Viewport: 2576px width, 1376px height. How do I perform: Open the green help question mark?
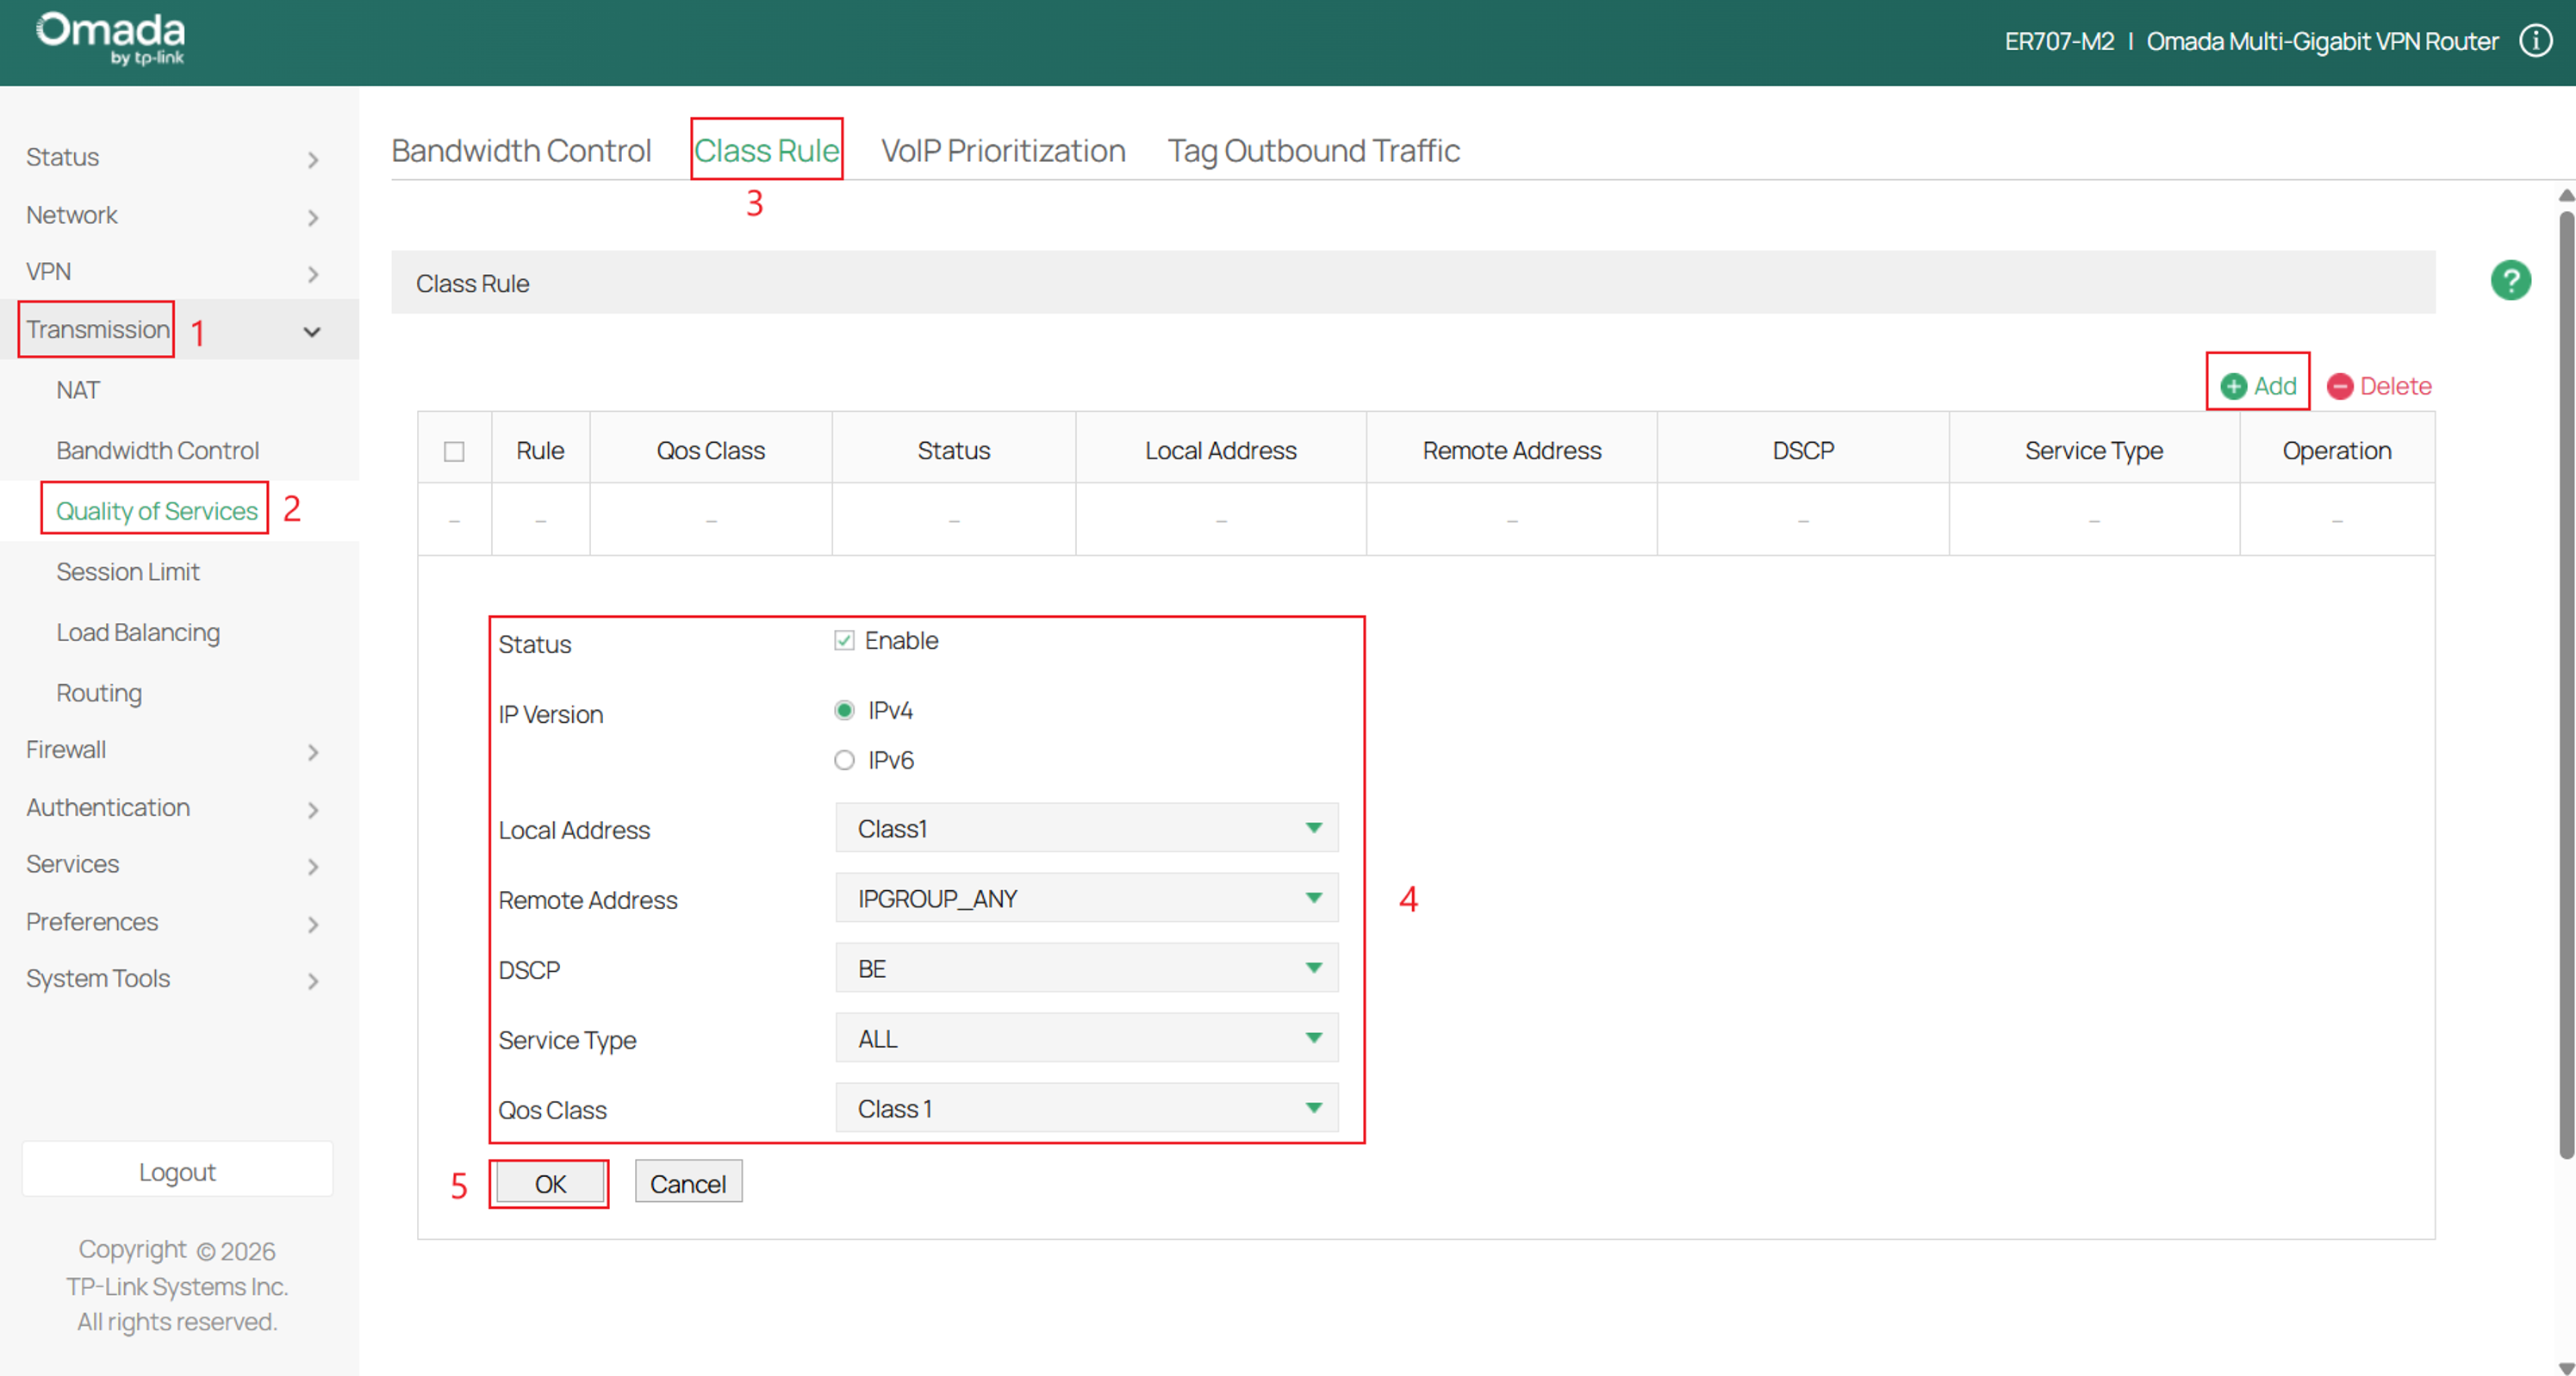tap(2510, 281)
